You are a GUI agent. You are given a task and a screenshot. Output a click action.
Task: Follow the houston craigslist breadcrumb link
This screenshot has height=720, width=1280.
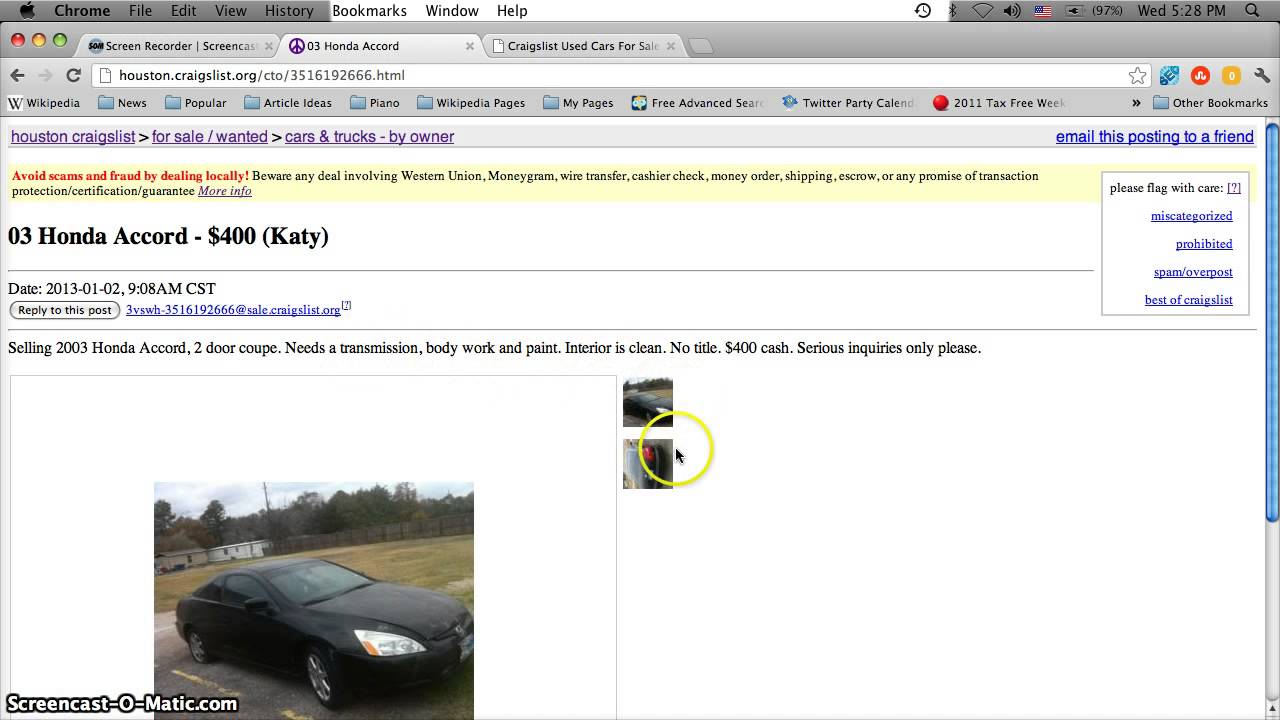[x=73, y=137]
